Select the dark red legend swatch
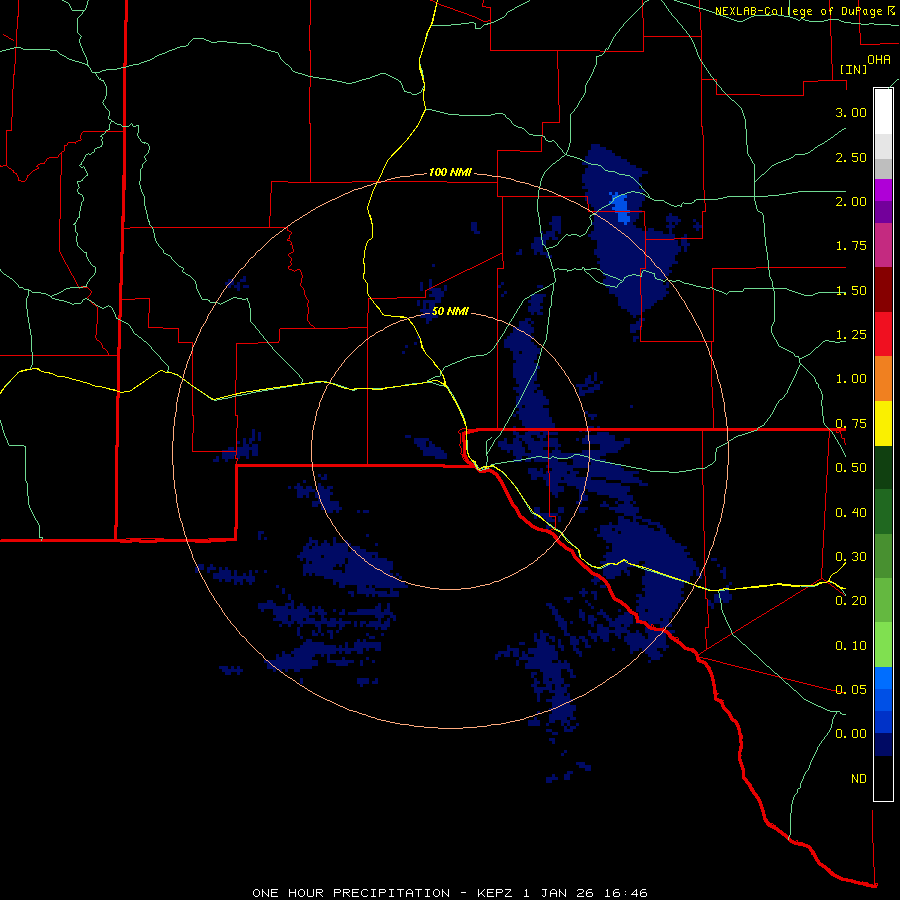This screenshot has width=900, height=900. click(883, 290)
